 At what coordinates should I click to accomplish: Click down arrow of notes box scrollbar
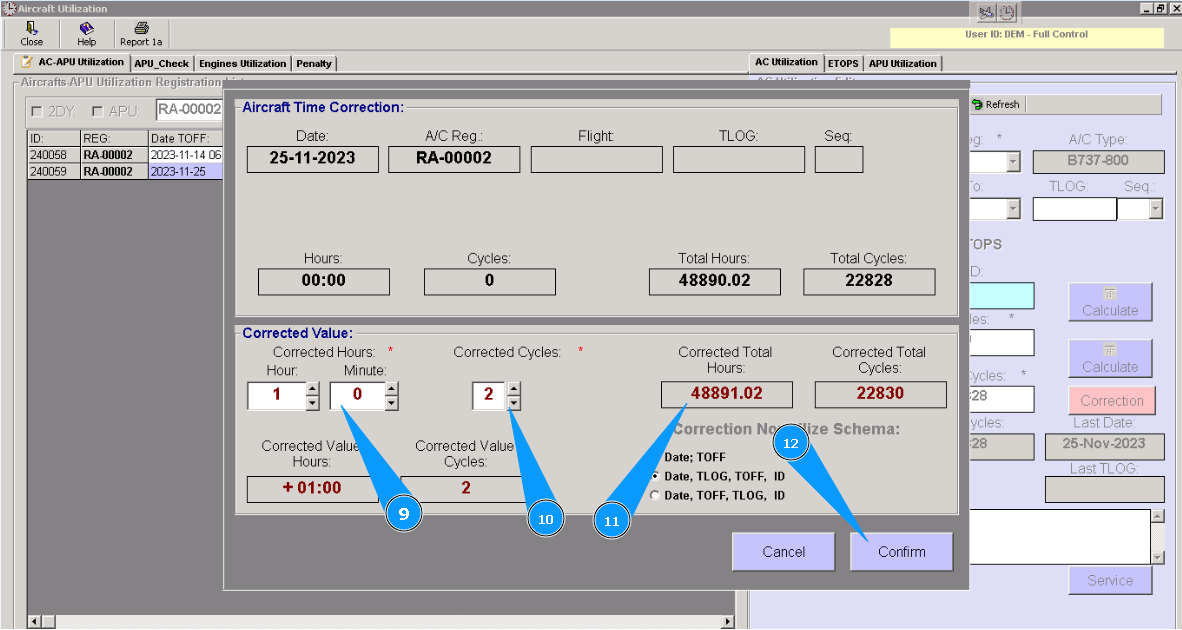[1158, 557]
